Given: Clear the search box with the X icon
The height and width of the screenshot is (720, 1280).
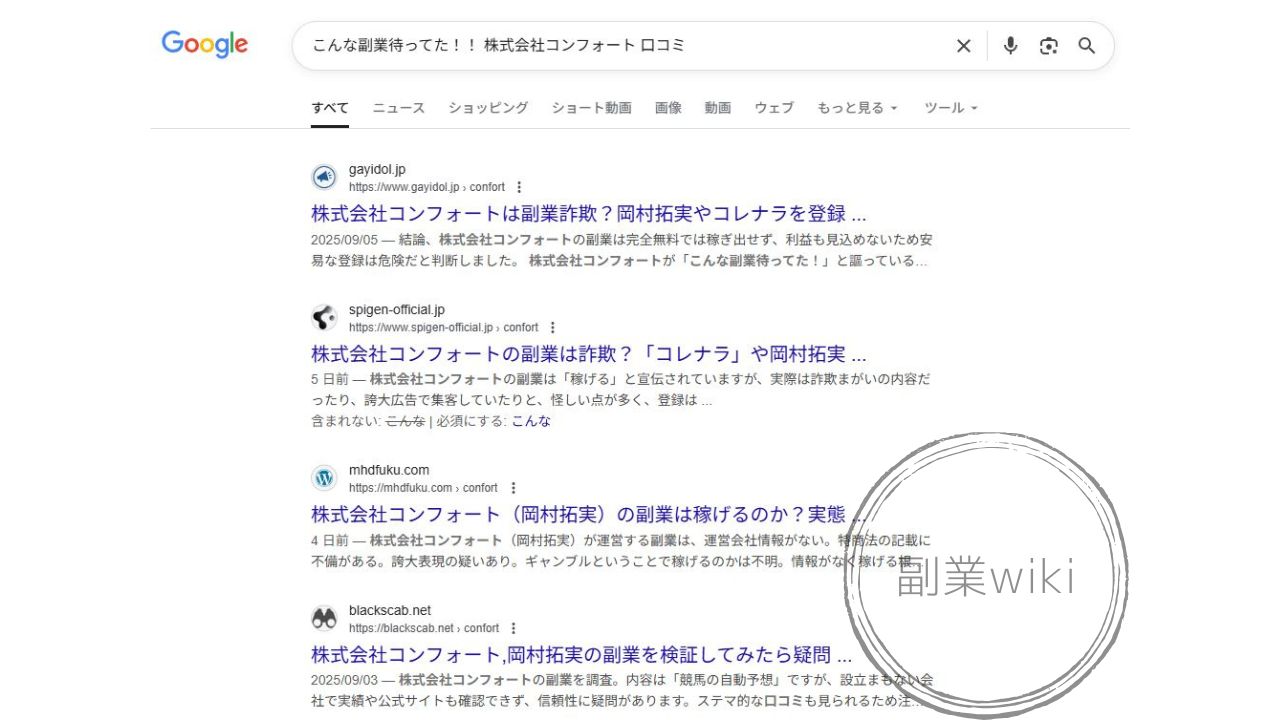Looking at the screenshot, I should pos(963,46).
